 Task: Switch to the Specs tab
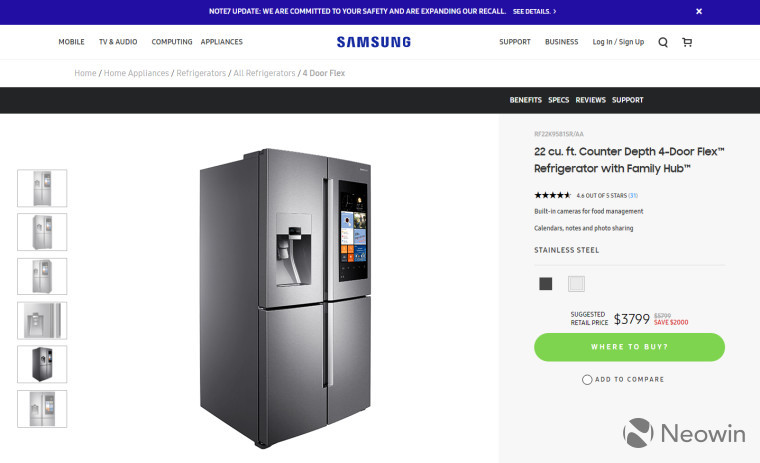pos(558,100)
